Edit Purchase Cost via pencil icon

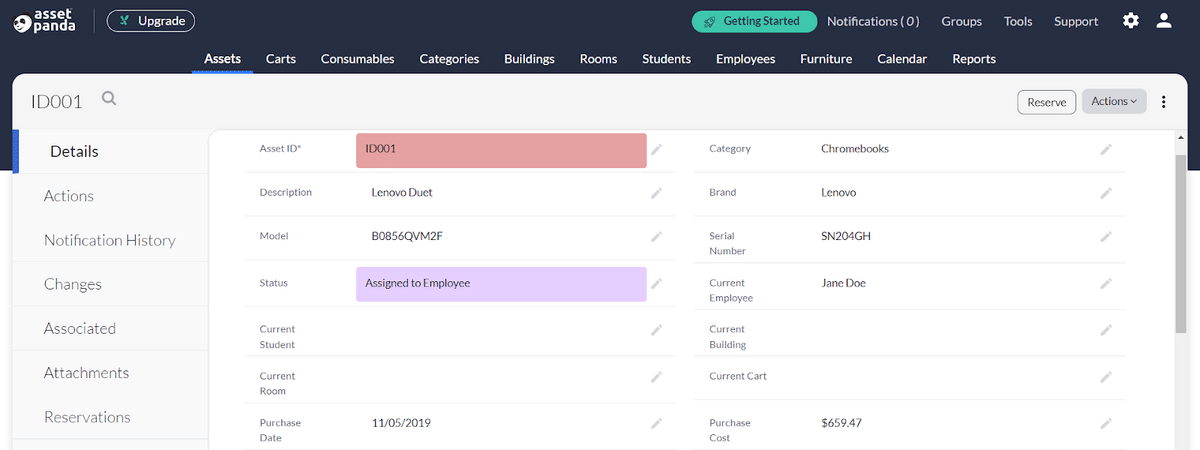1106,424
